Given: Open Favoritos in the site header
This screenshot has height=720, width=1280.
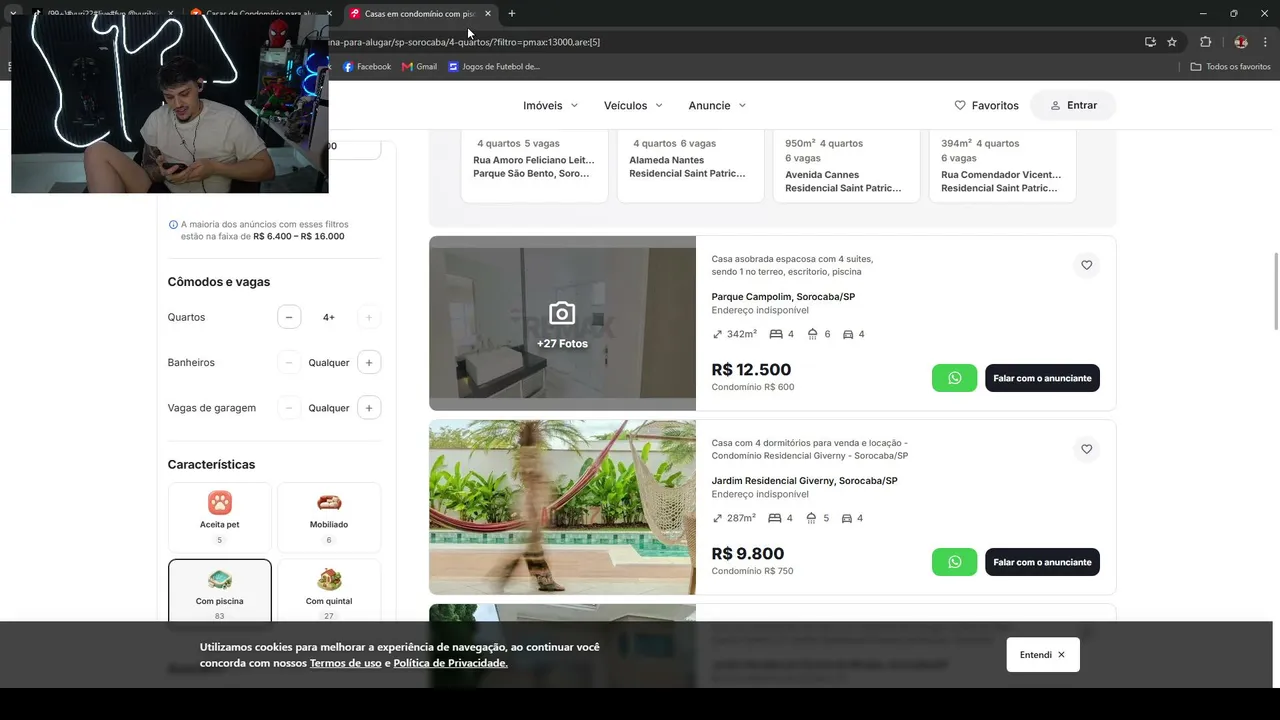Looking at the screenshot, I should click(986, 105).
